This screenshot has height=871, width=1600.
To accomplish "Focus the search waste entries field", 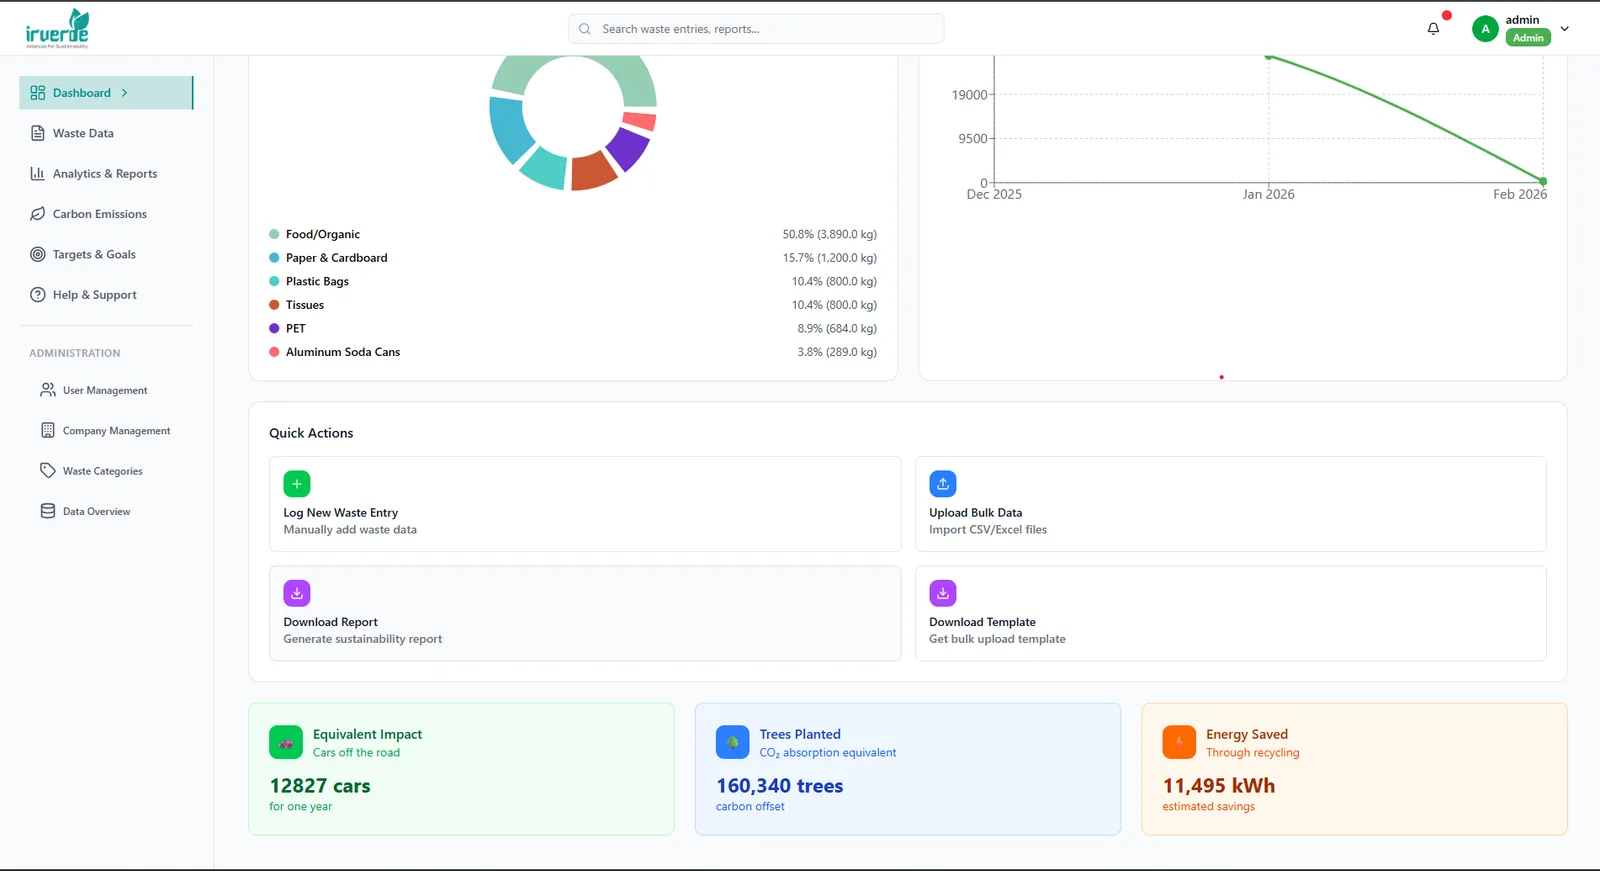I will (756, 29).
